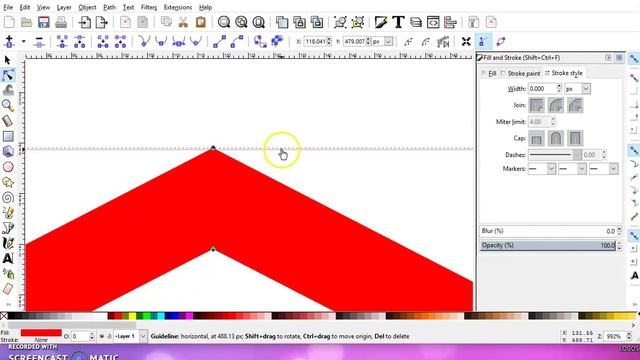Image resolution: width=640 pixels, height=360 pixels.
Task: Click the Import icon
Action: pyautogui.click(x=84, y=22)
